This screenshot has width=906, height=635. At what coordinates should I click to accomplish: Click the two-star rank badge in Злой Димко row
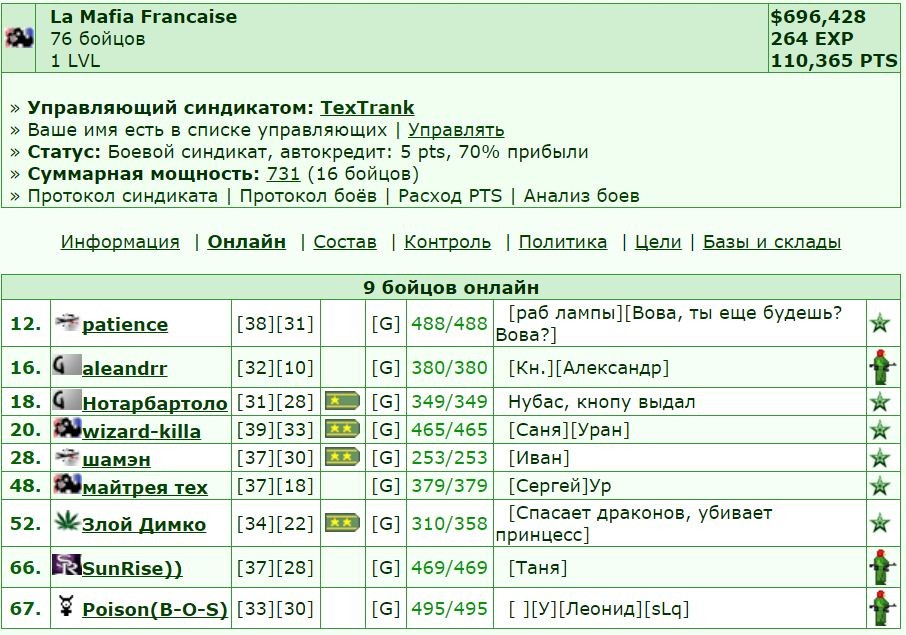[342, 523]
